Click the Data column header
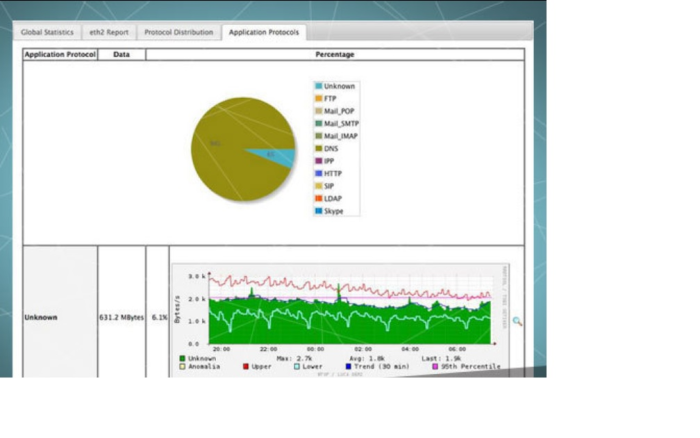Viewport: 700px width, 438px height. pyautogui.click(x=121, y=54)
